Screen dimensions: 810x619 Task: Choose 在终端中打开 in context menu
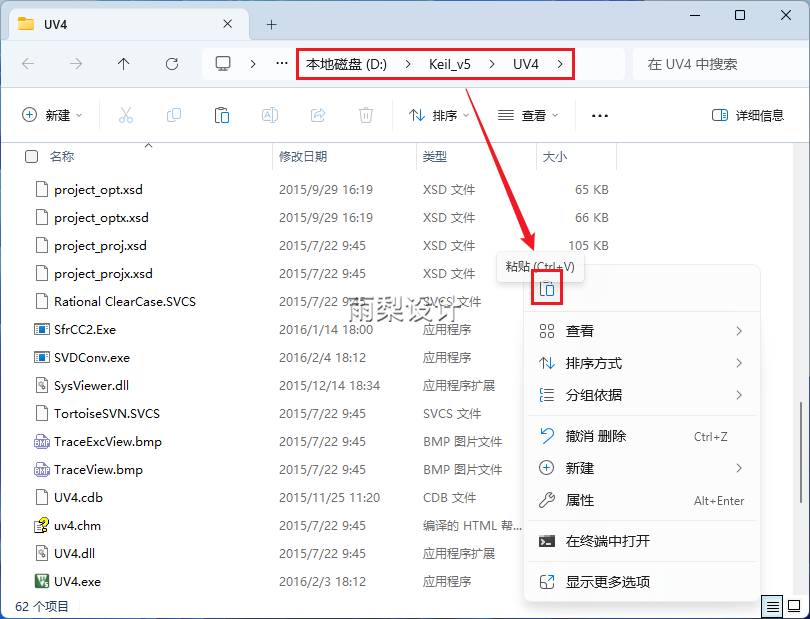coord(642,541)
